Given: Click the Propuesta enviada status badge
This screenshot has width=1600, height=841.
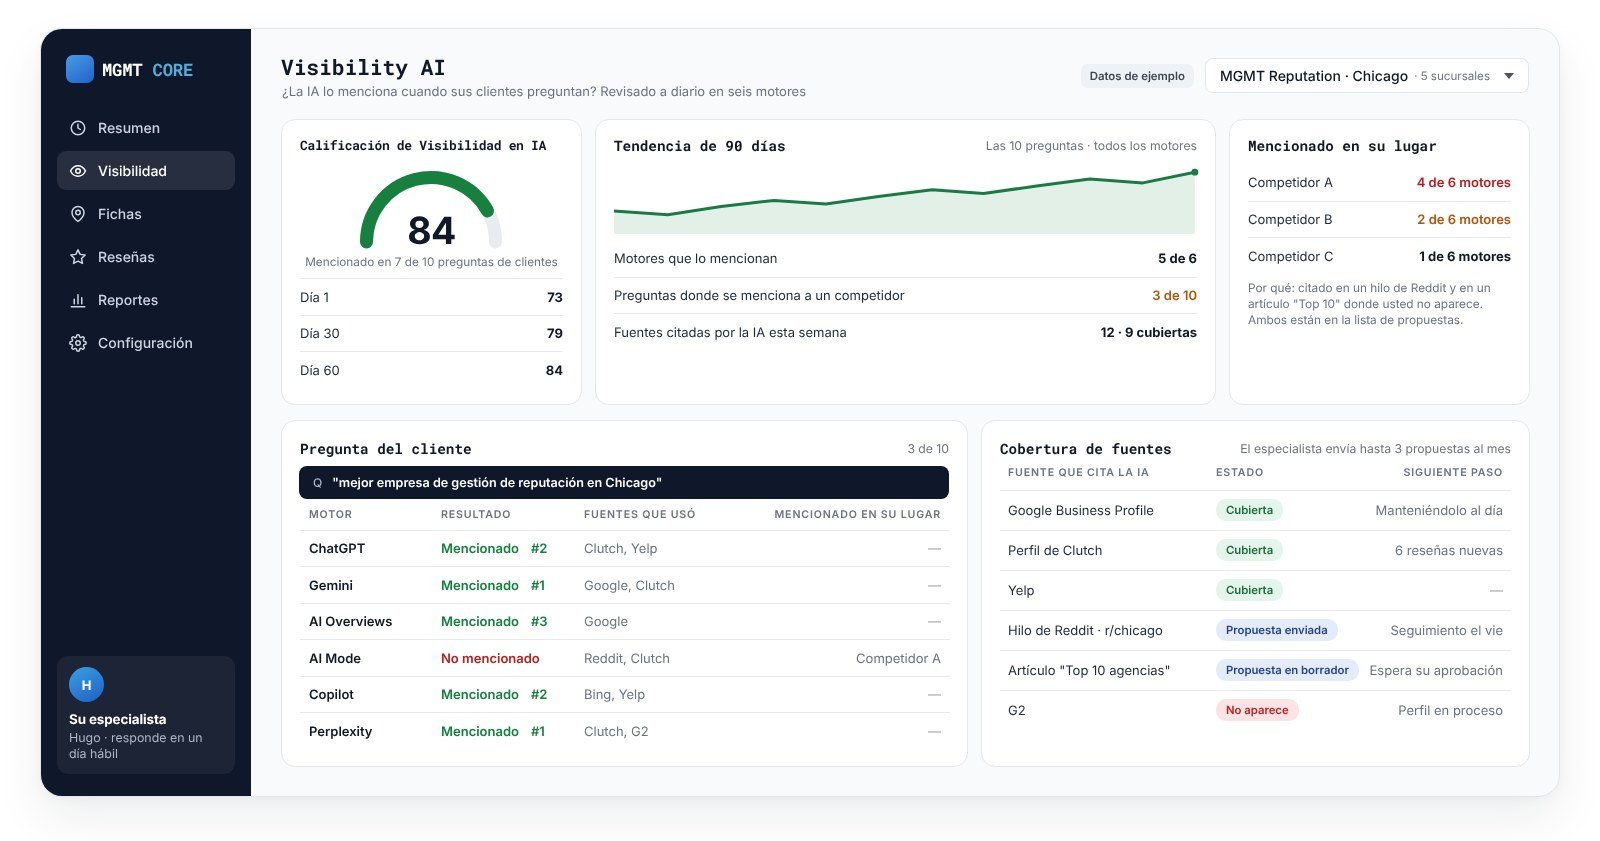Looking at the screenshot, I should (1277, 630).
